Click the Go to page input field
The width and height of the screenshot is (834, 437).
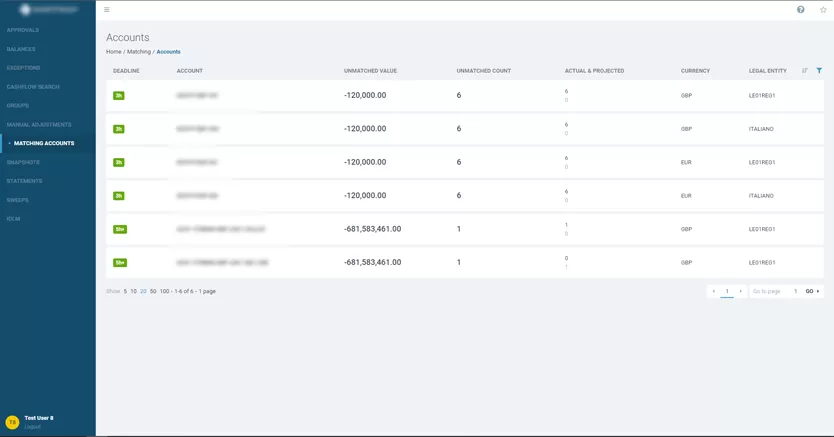pos(775,291)
